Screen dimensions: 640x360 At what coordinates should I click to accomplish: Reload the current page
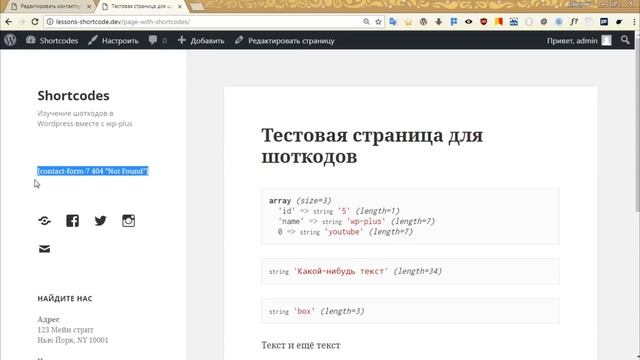click(x=35, y=22)
